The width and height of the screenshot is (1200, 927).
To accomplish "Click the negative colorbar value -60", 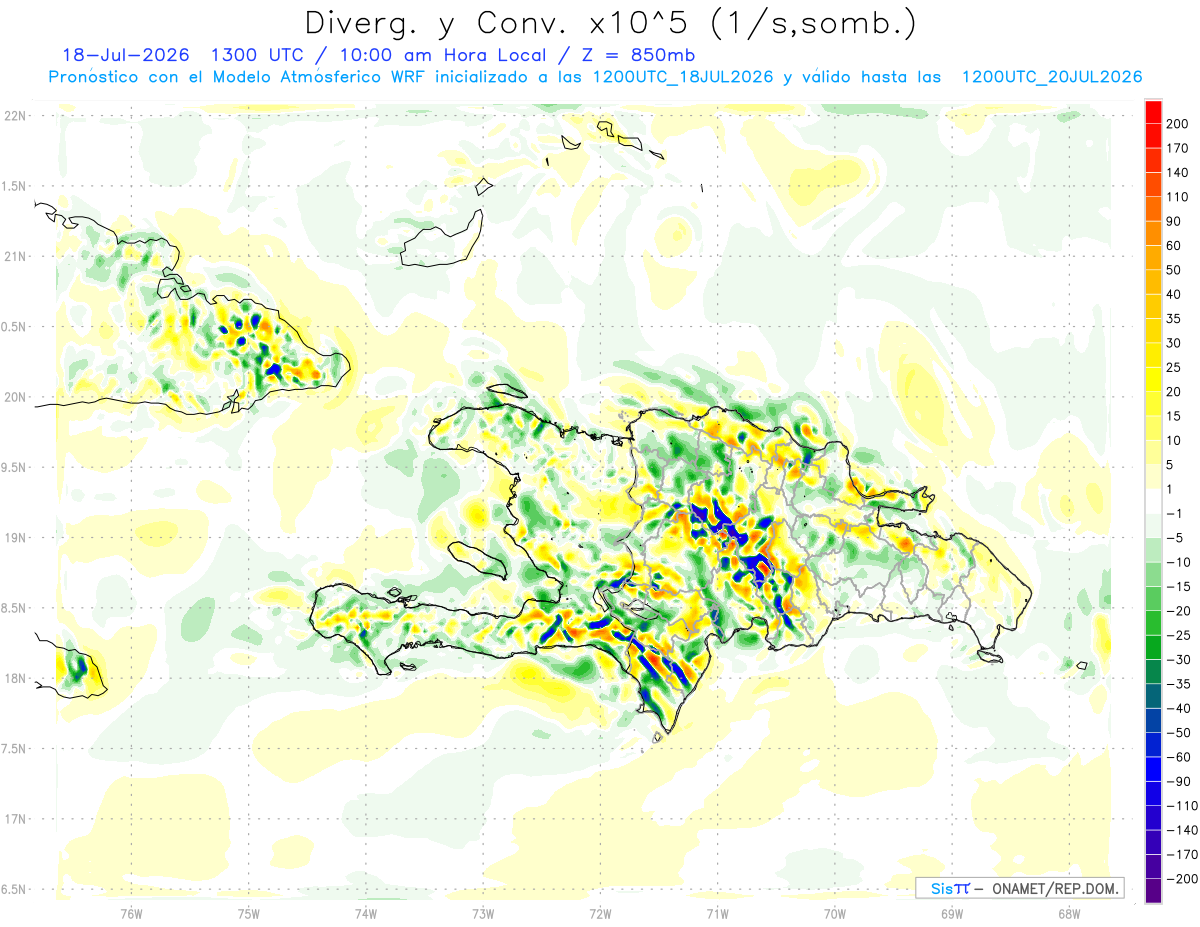I will [1177, 757].
